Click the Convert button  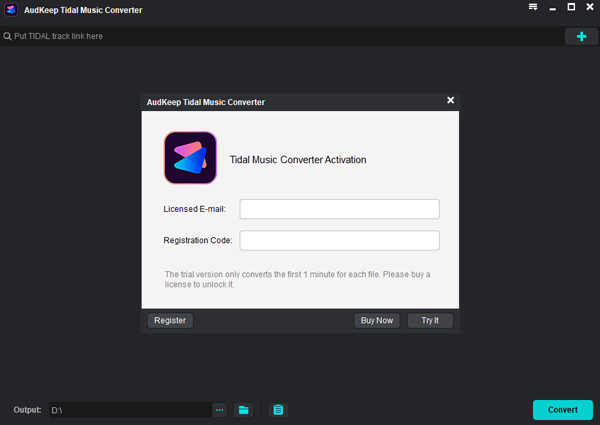562,410
